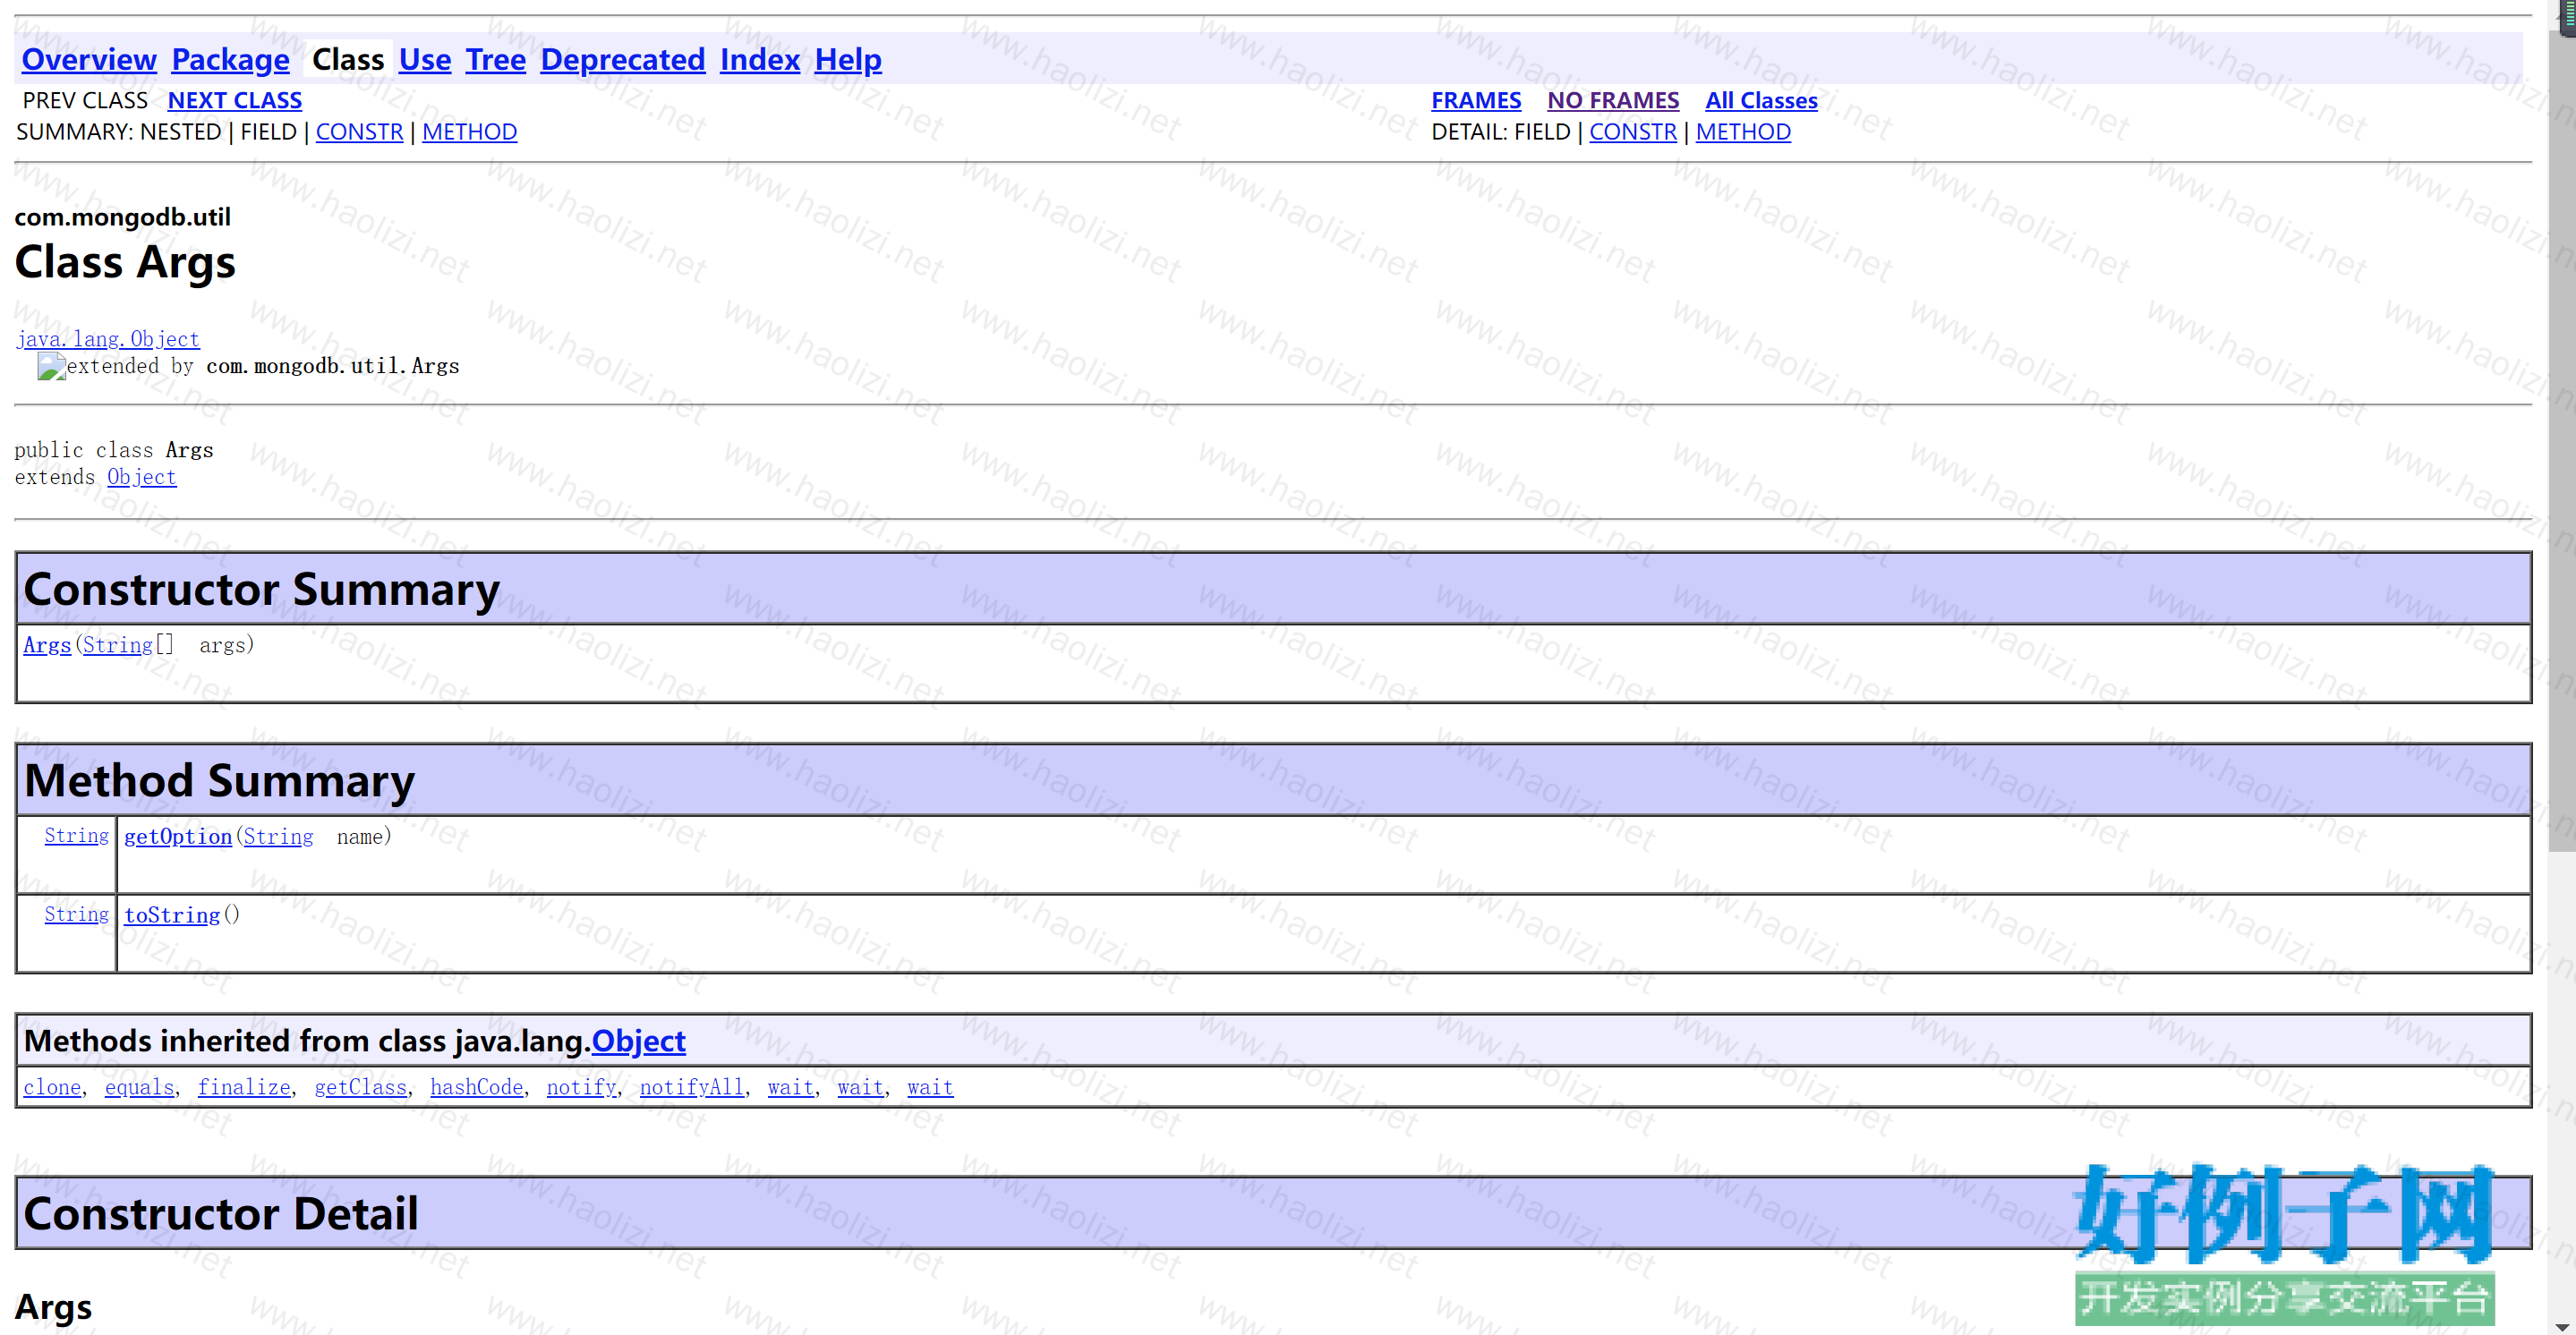Open the Help navigation link
The height and width of the screenshot is (1335, 2576).
(847, 60)
